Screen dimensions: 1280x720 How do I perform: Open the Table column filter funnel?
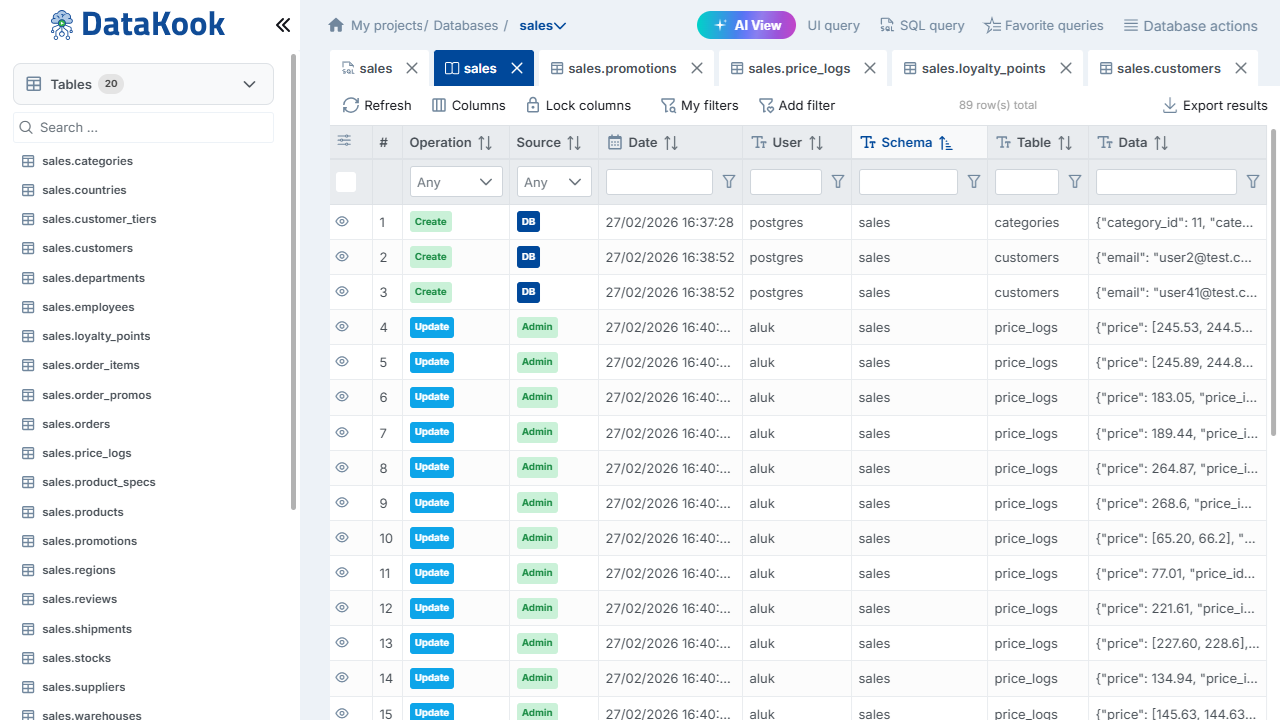pos(1075,182)
